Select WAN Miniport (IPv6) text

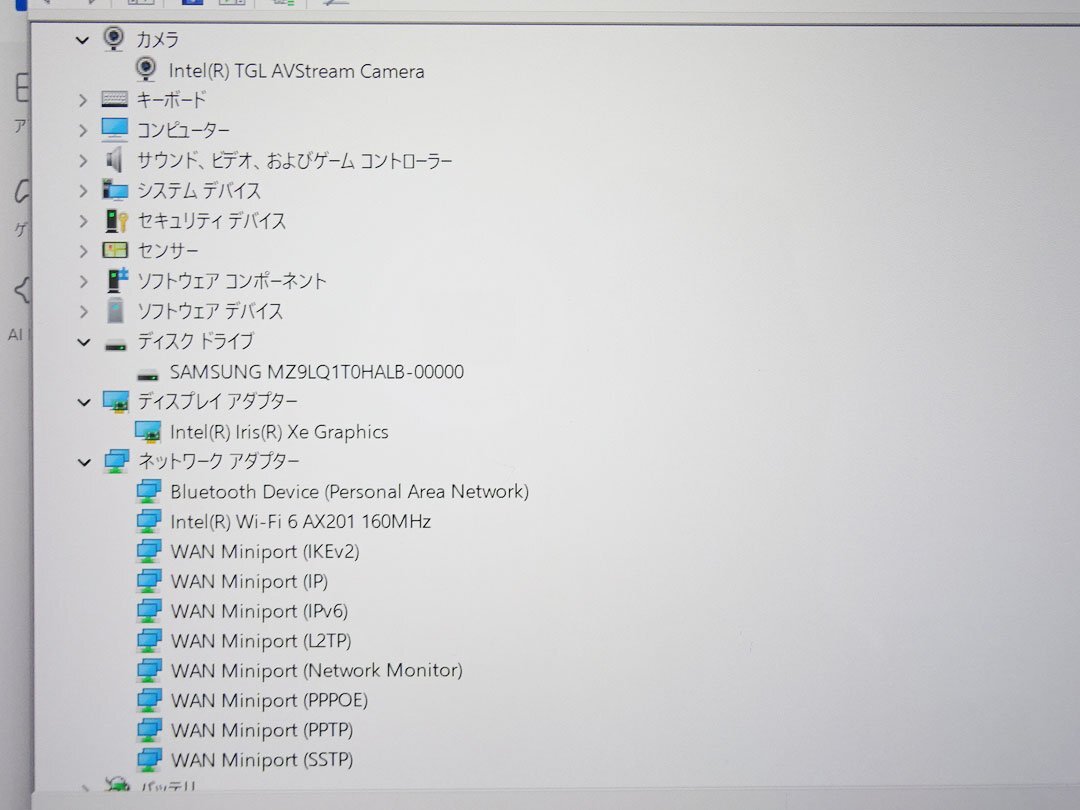coord(259,611)
